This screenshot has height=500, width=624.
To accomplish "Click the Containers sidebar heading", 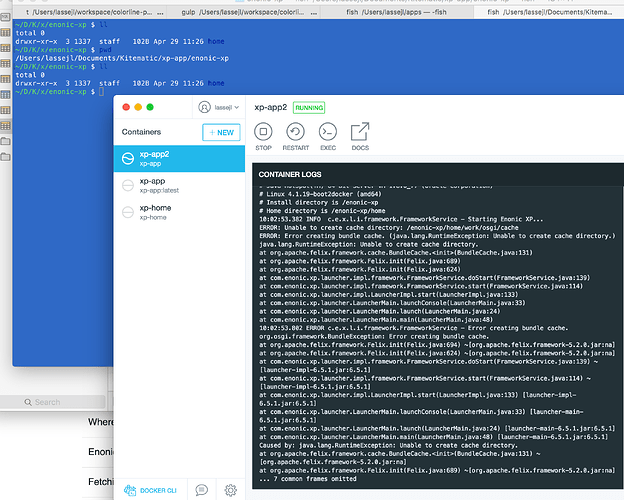I will [141, 132].
